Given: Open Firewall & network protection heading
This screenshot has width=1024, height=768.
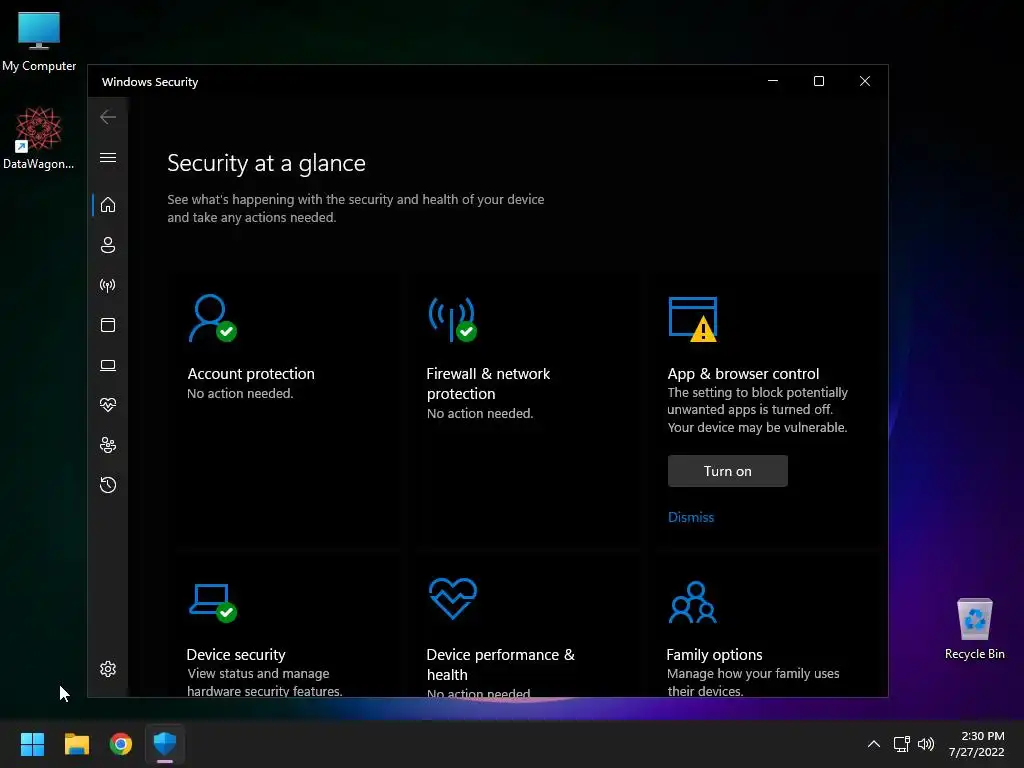Looking at the screenshot, I should click(x=488, y=383).
